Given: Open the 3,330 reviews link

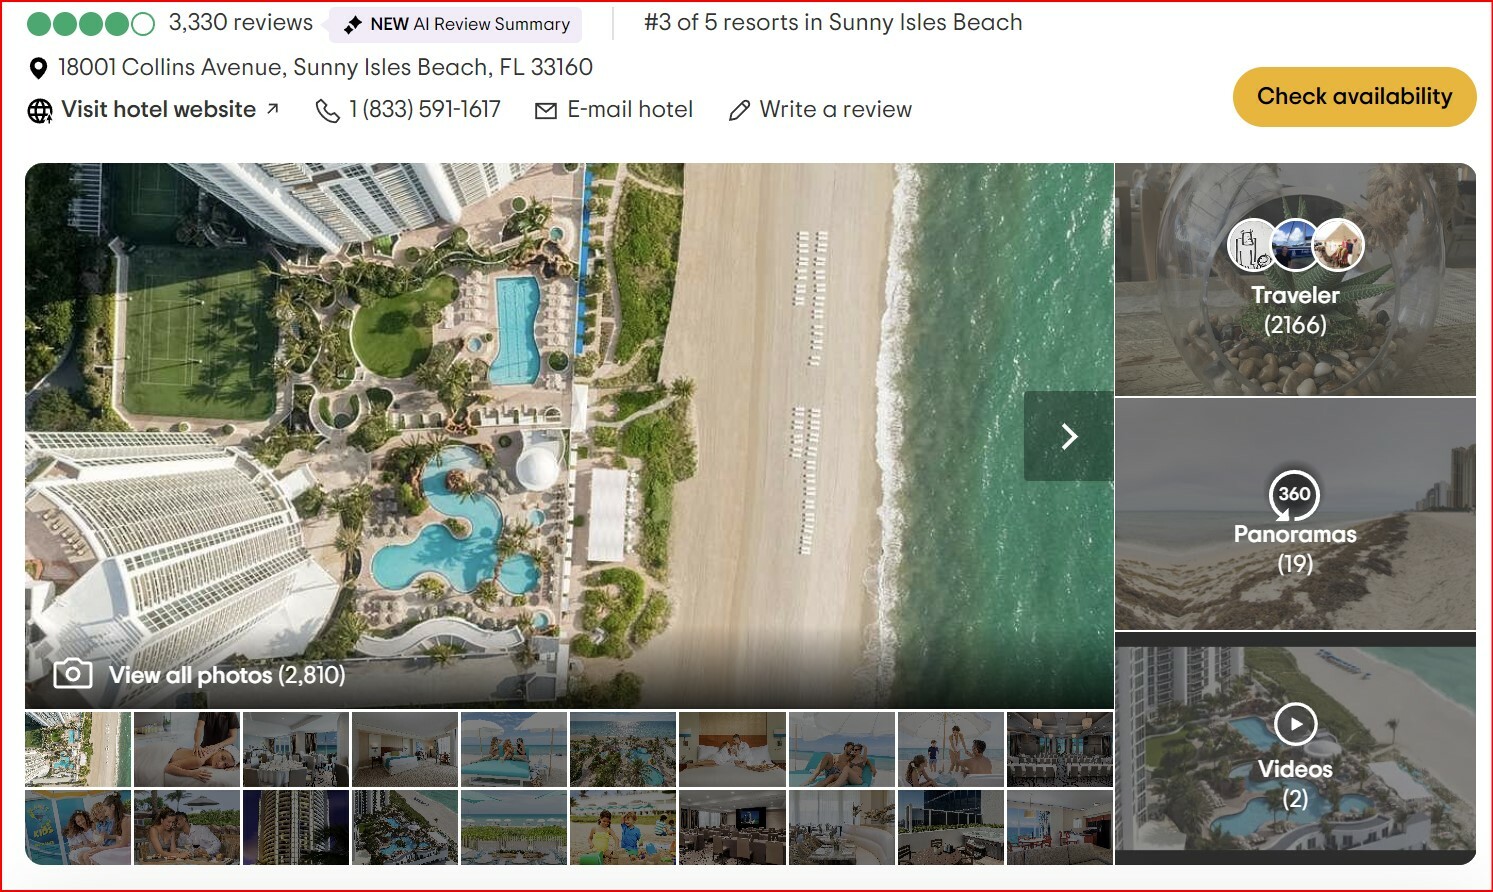Looking at the screenshot, I should (x=240, y=22).
